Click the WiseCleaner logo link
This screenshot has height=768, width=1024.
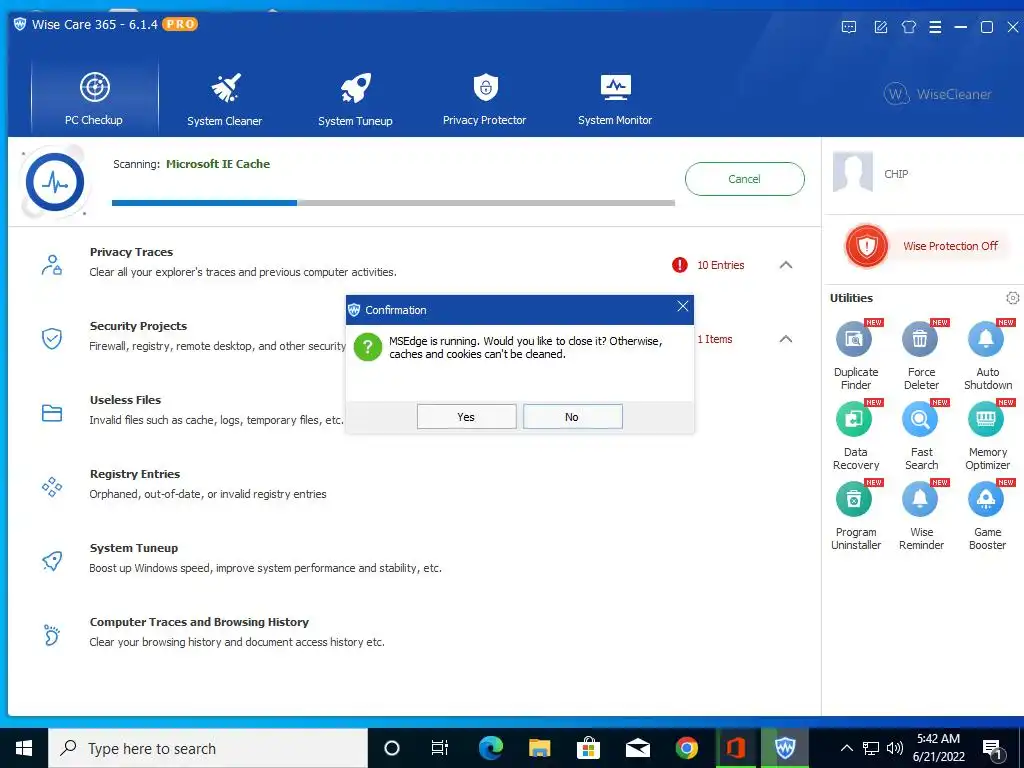(x=938, y=94)
